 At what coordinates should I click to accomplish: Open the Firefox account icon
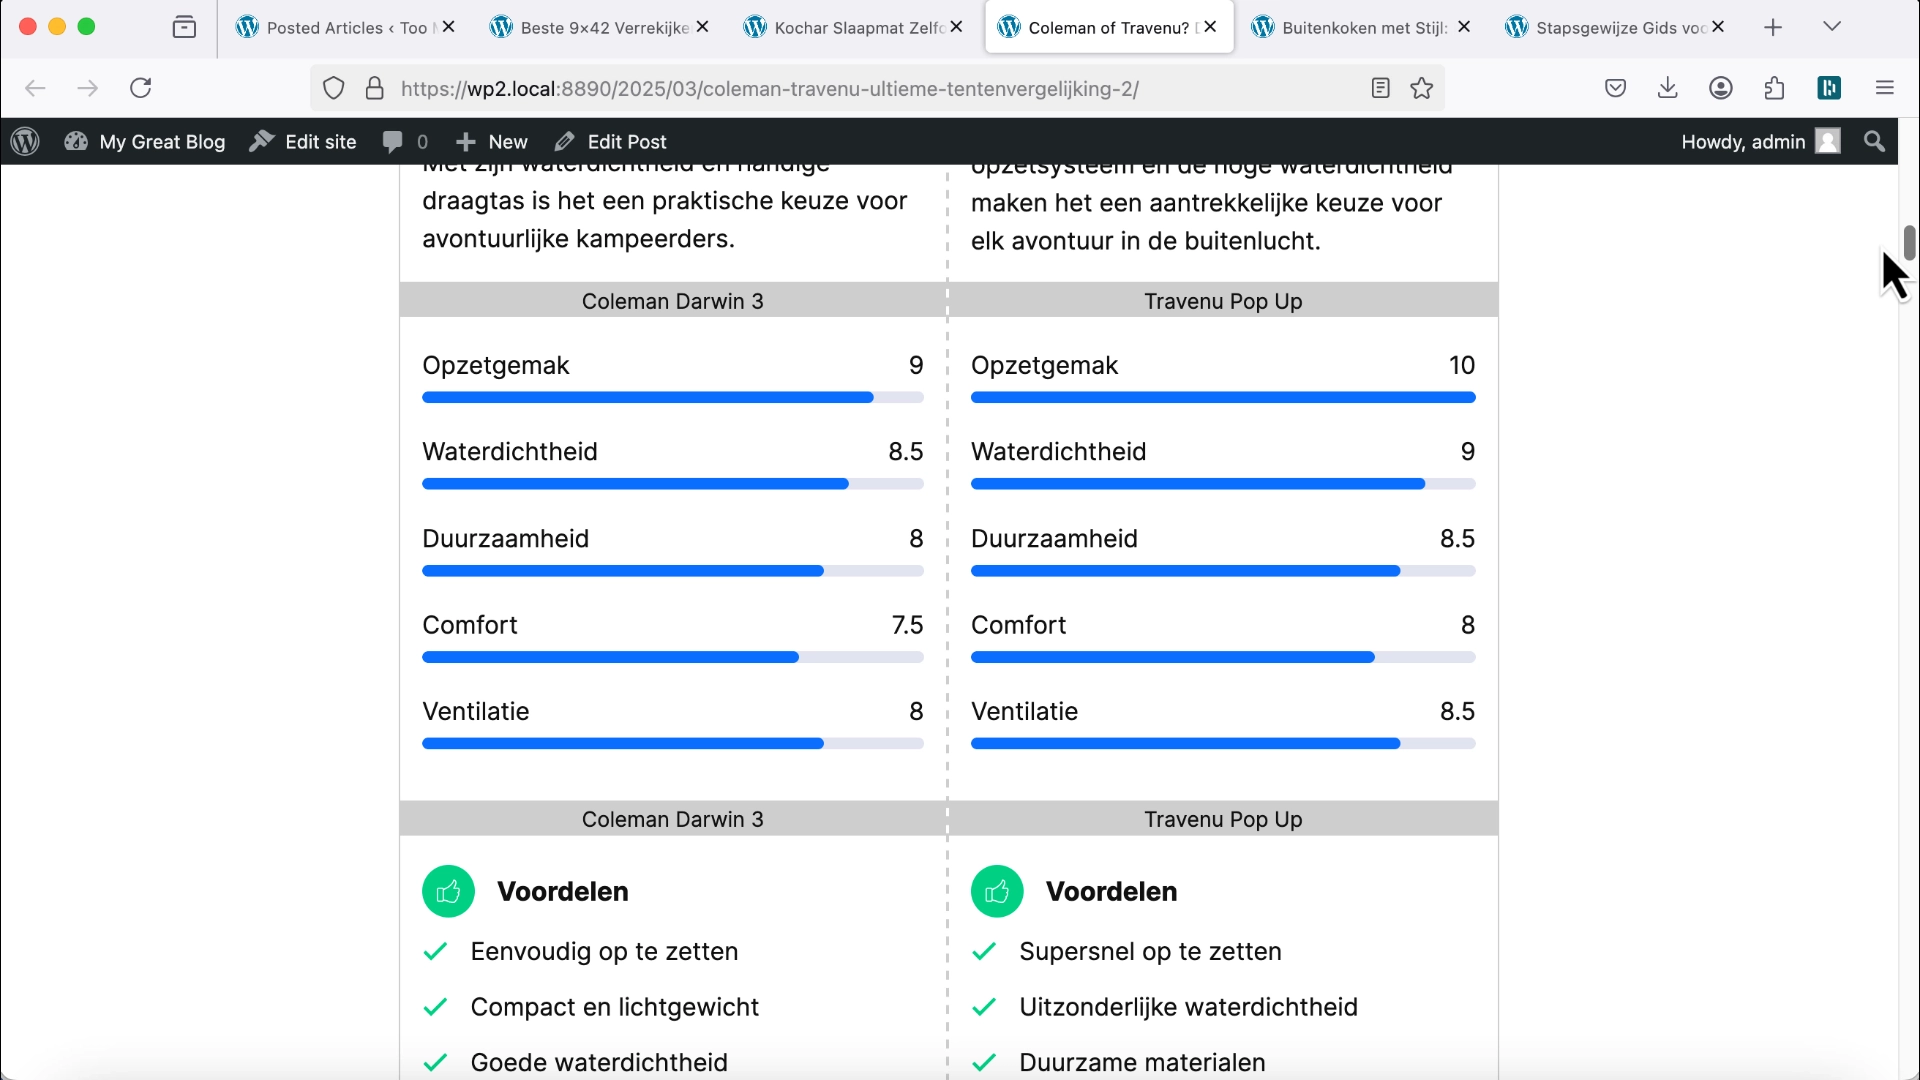coord(1721,88)
